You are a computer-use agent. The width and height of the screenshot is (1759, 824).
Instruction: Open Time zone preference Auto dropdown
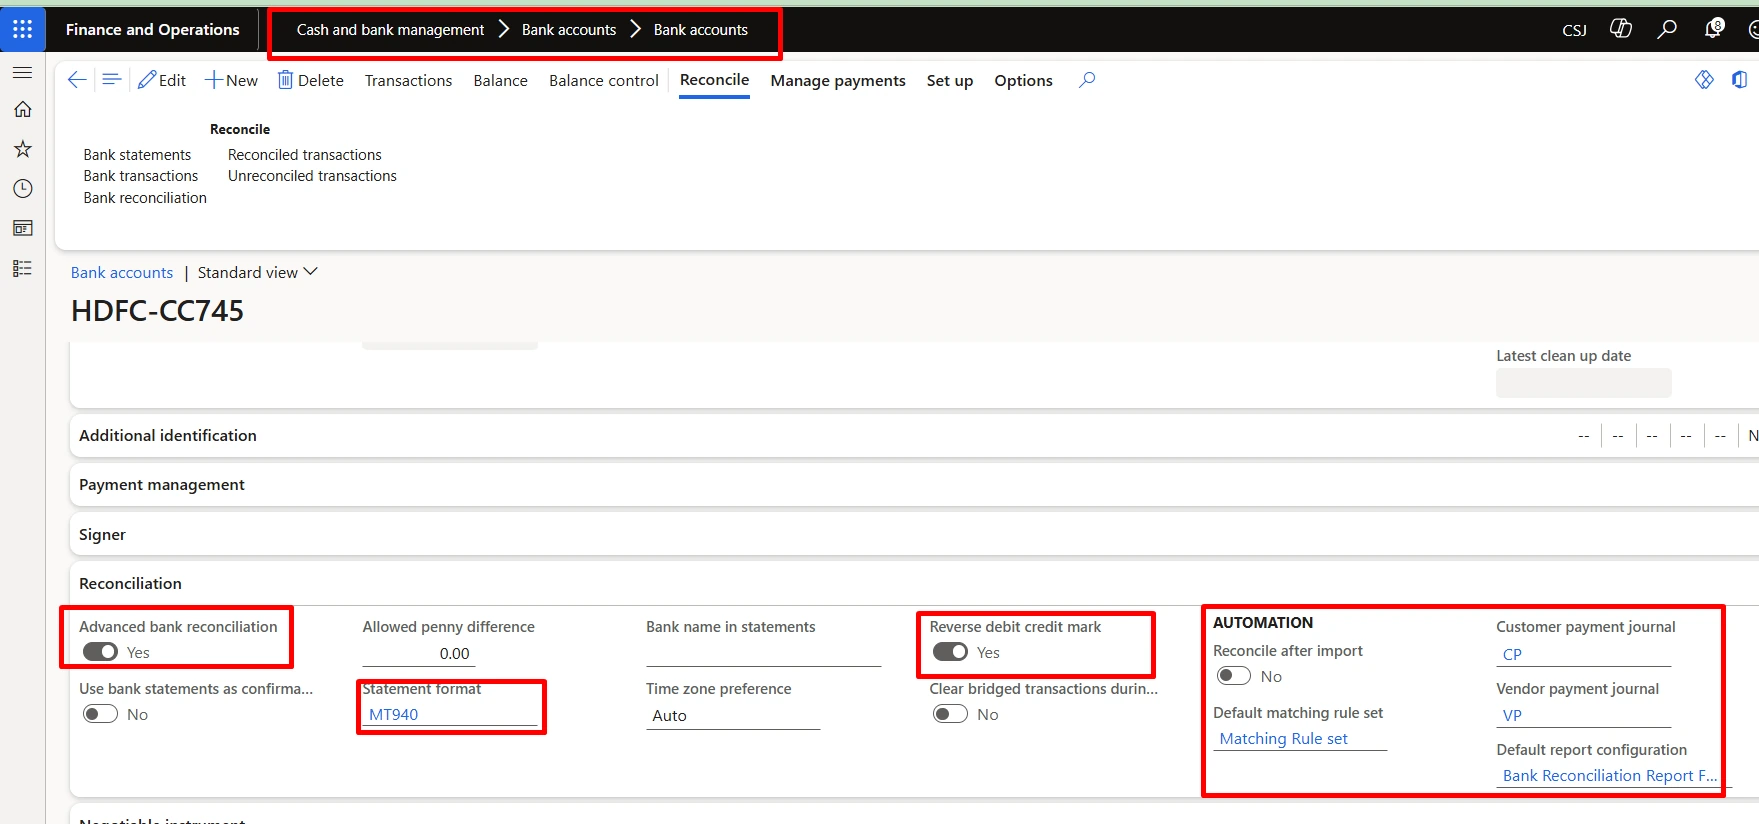point(733,716)
